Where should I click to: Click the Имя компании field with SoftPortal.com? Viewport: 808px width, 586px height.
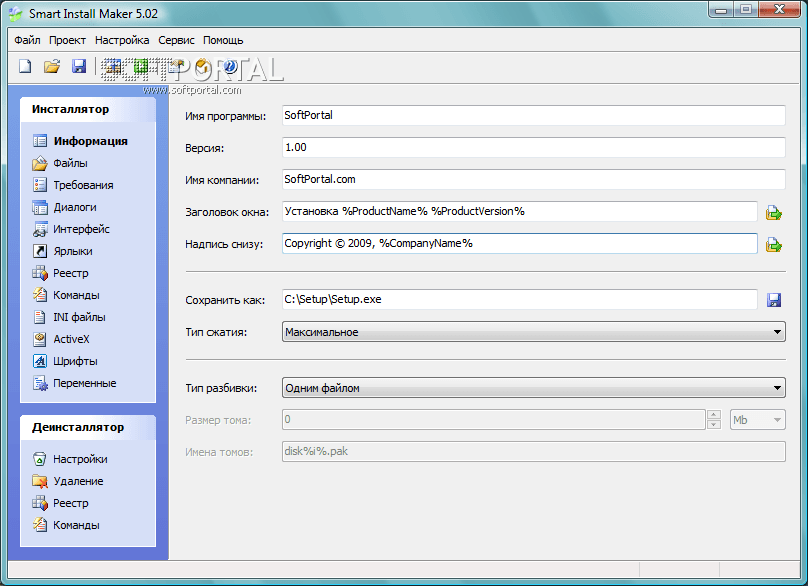(533, 179)
